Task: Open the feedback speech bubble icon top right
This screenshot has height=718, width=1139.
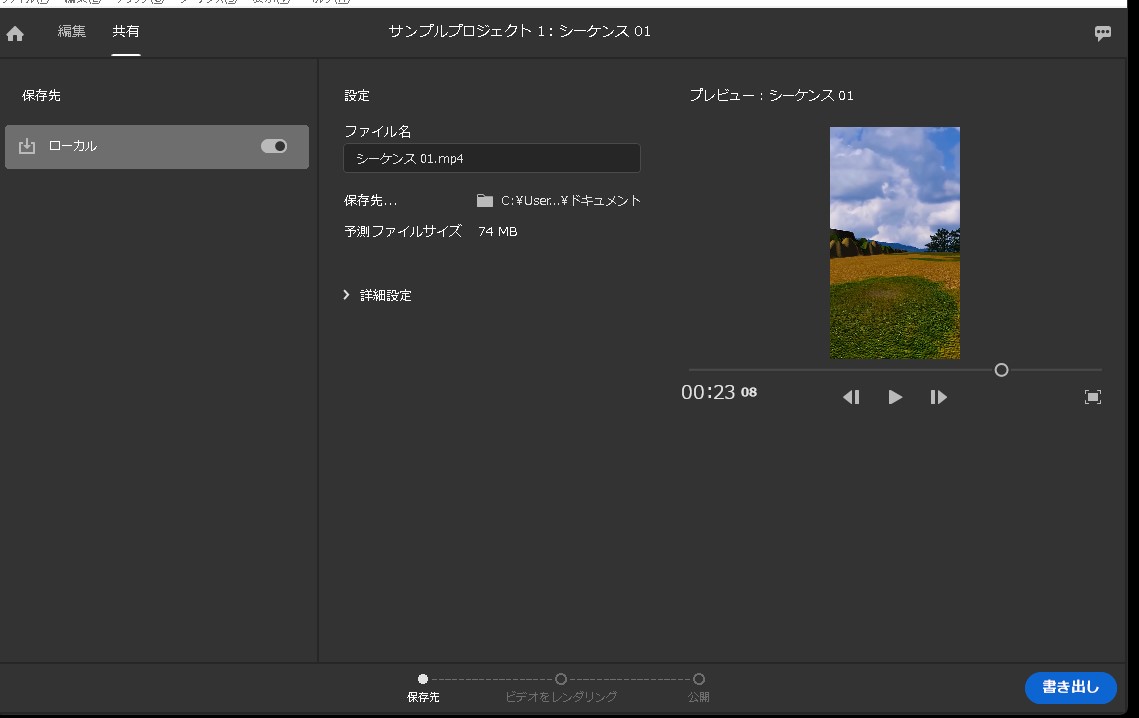Action: tap(1102, 33)
